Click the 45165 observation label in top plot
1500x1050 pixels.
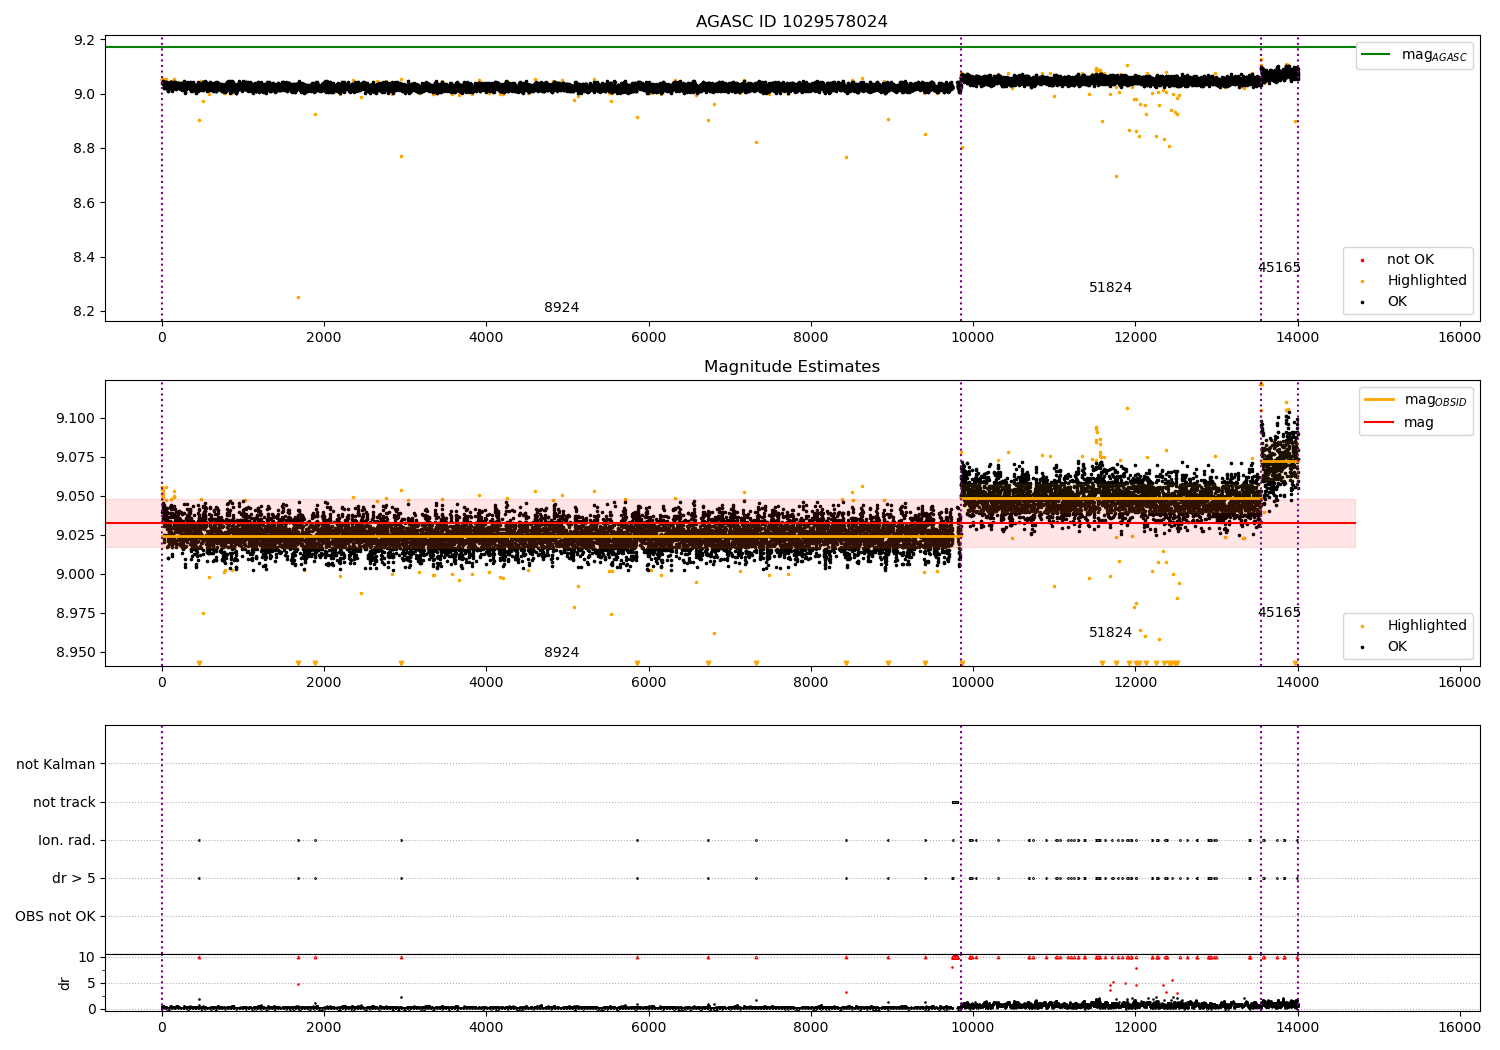click(1279, 268)
